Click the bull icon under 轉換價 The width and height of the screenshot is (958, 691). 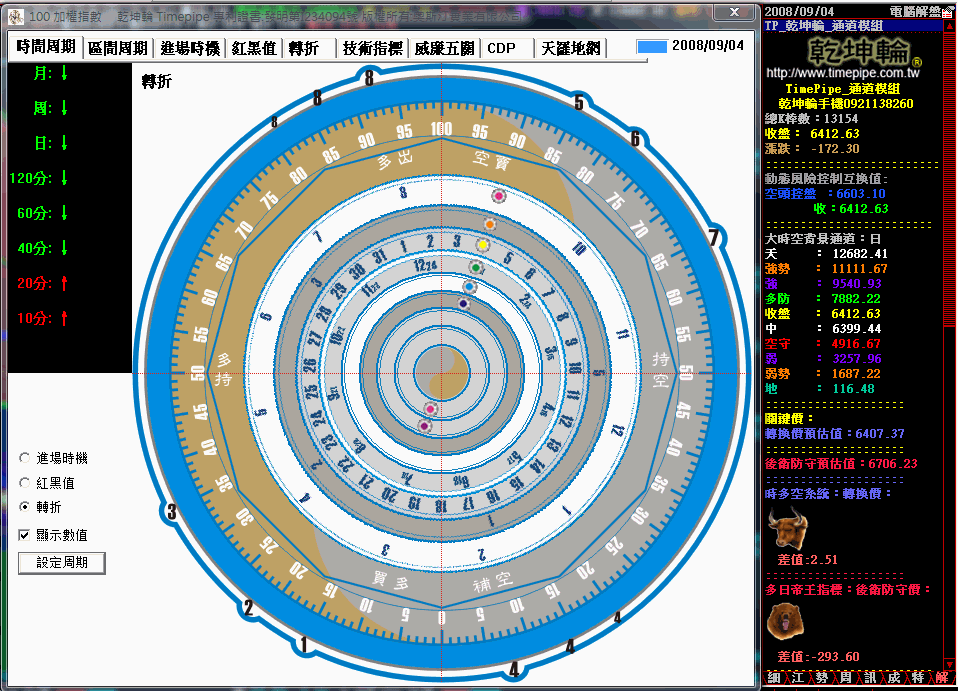[x=788, y=528]
